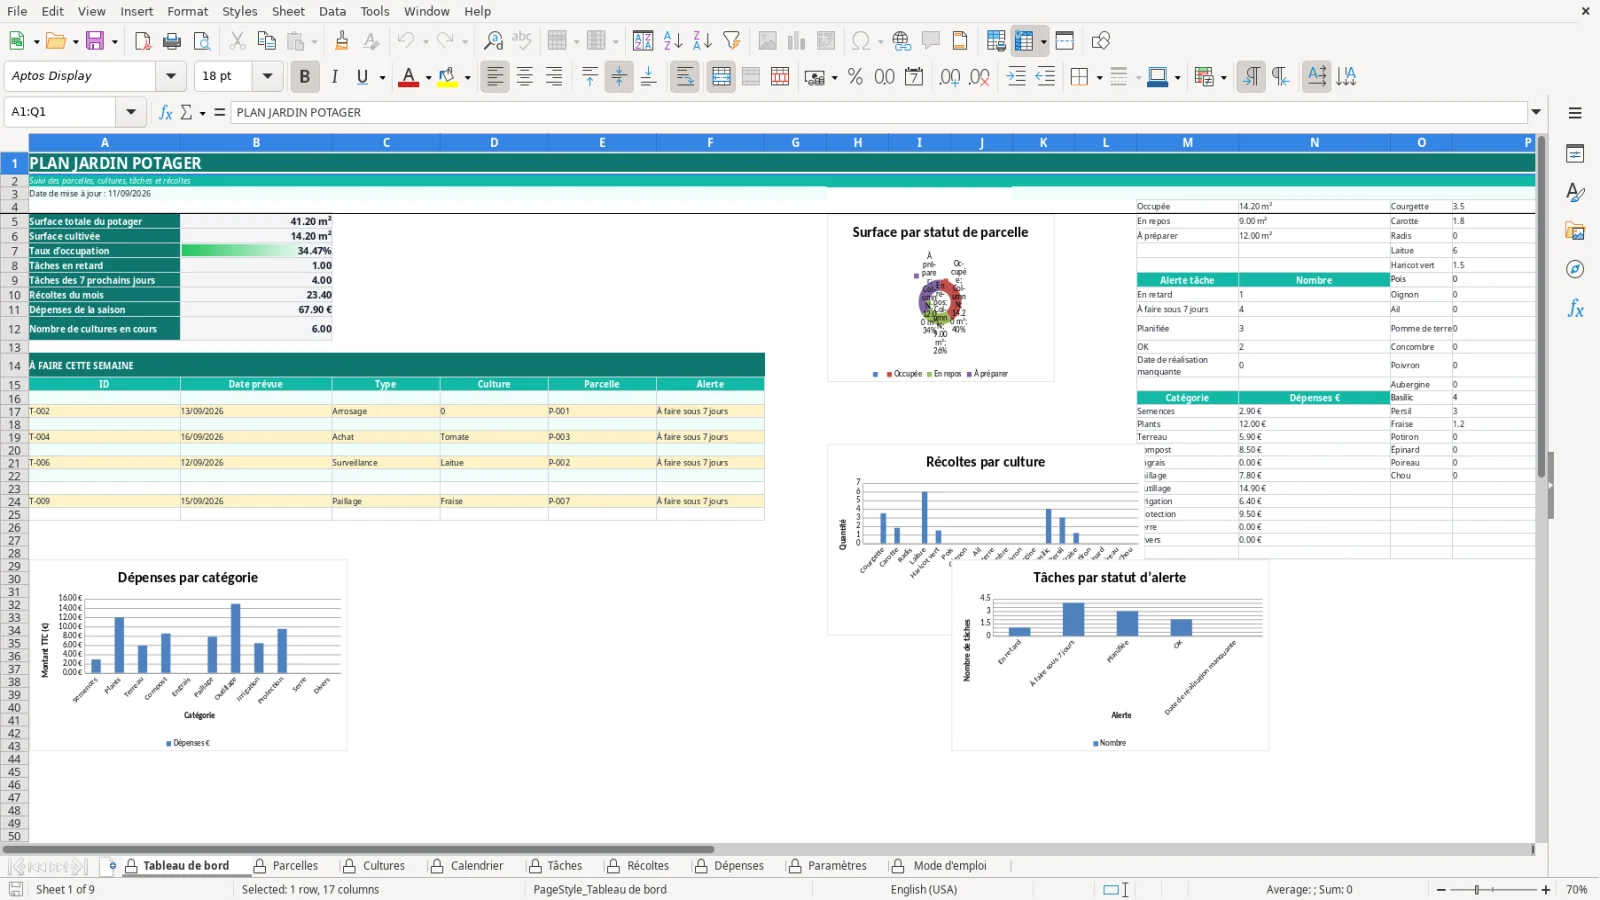The height and width of the screenshot is (900, 1600).
Task: Insert a chart using the chart icon
Action: [x=797, y=41]
